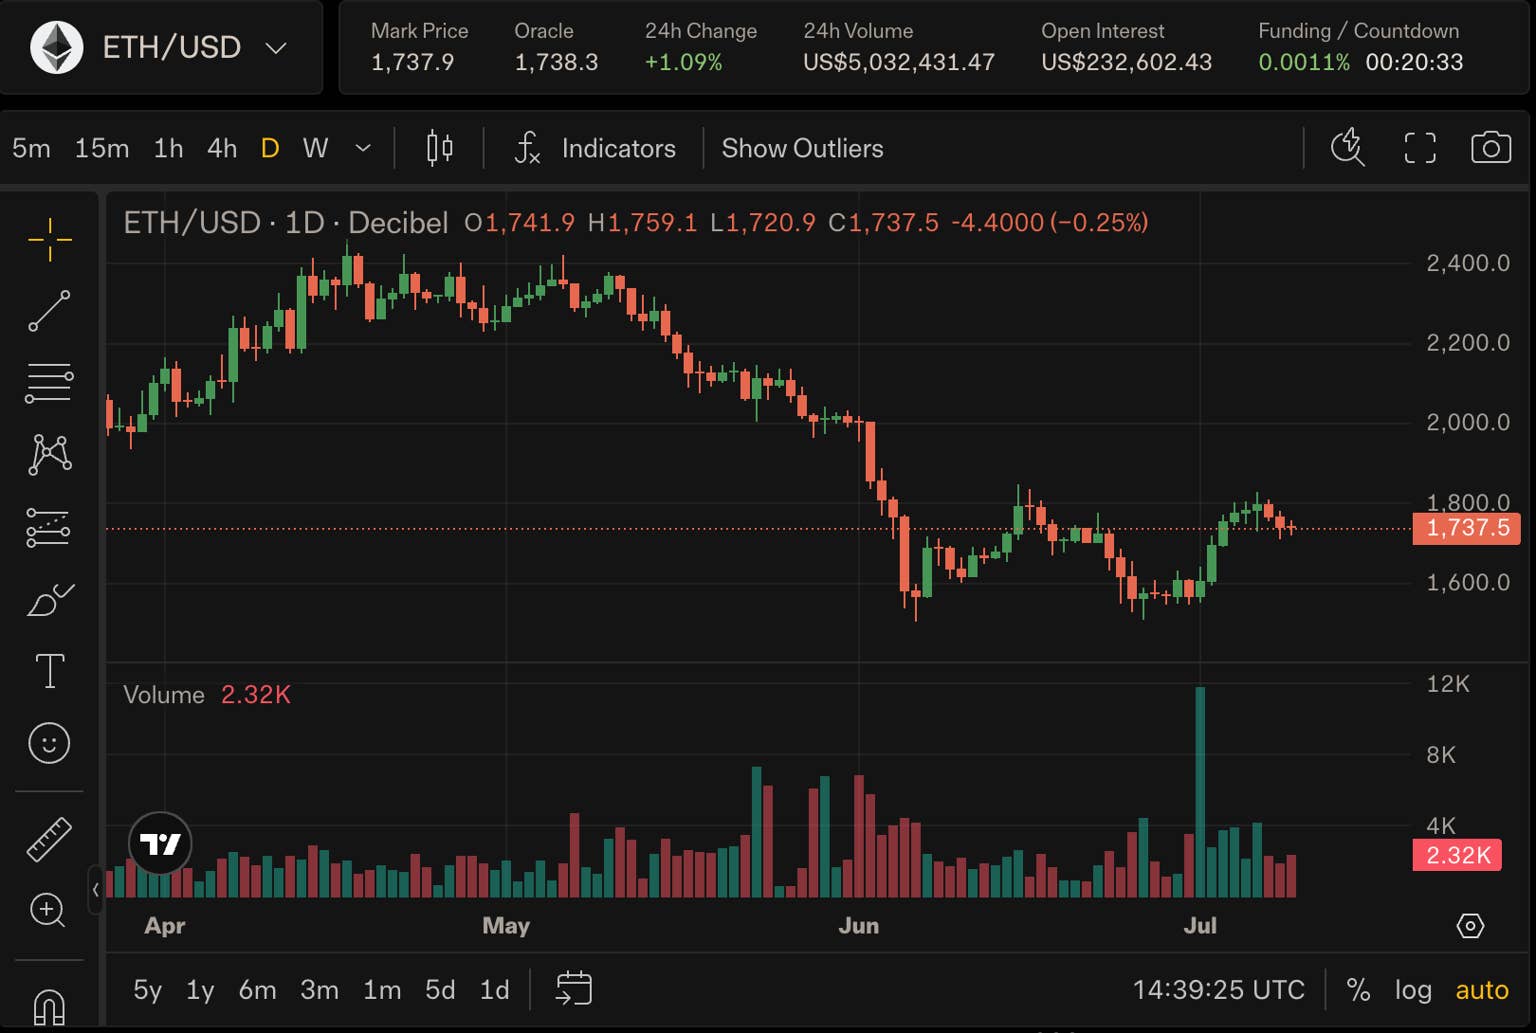Select the ruler measure tool
The width and height of the screenshot is (1536, 1033).
point(49,838)
